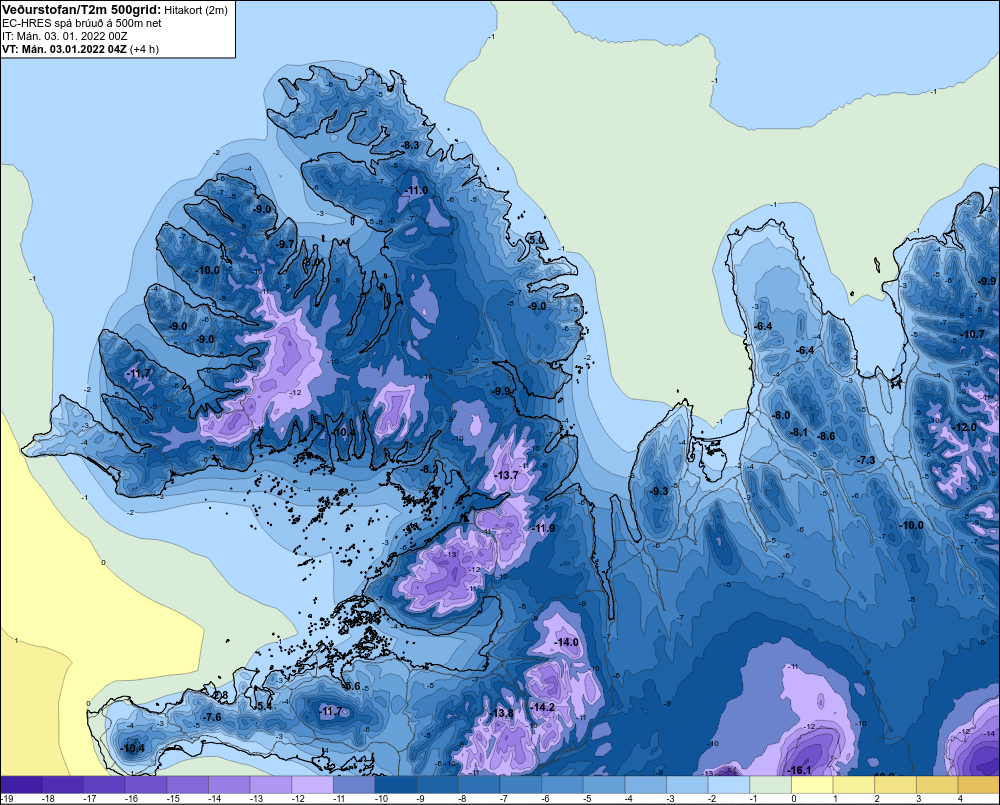
Task: Pick the -7 blue legend swatch
Action: 520,785
